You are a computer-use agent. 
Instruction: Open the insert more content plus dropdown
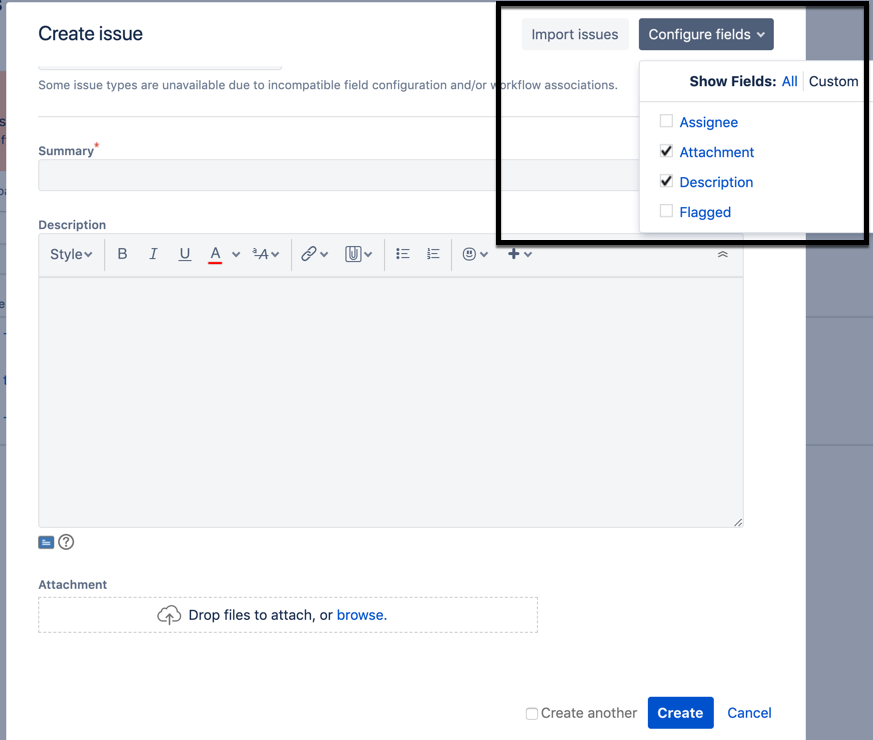515,253
